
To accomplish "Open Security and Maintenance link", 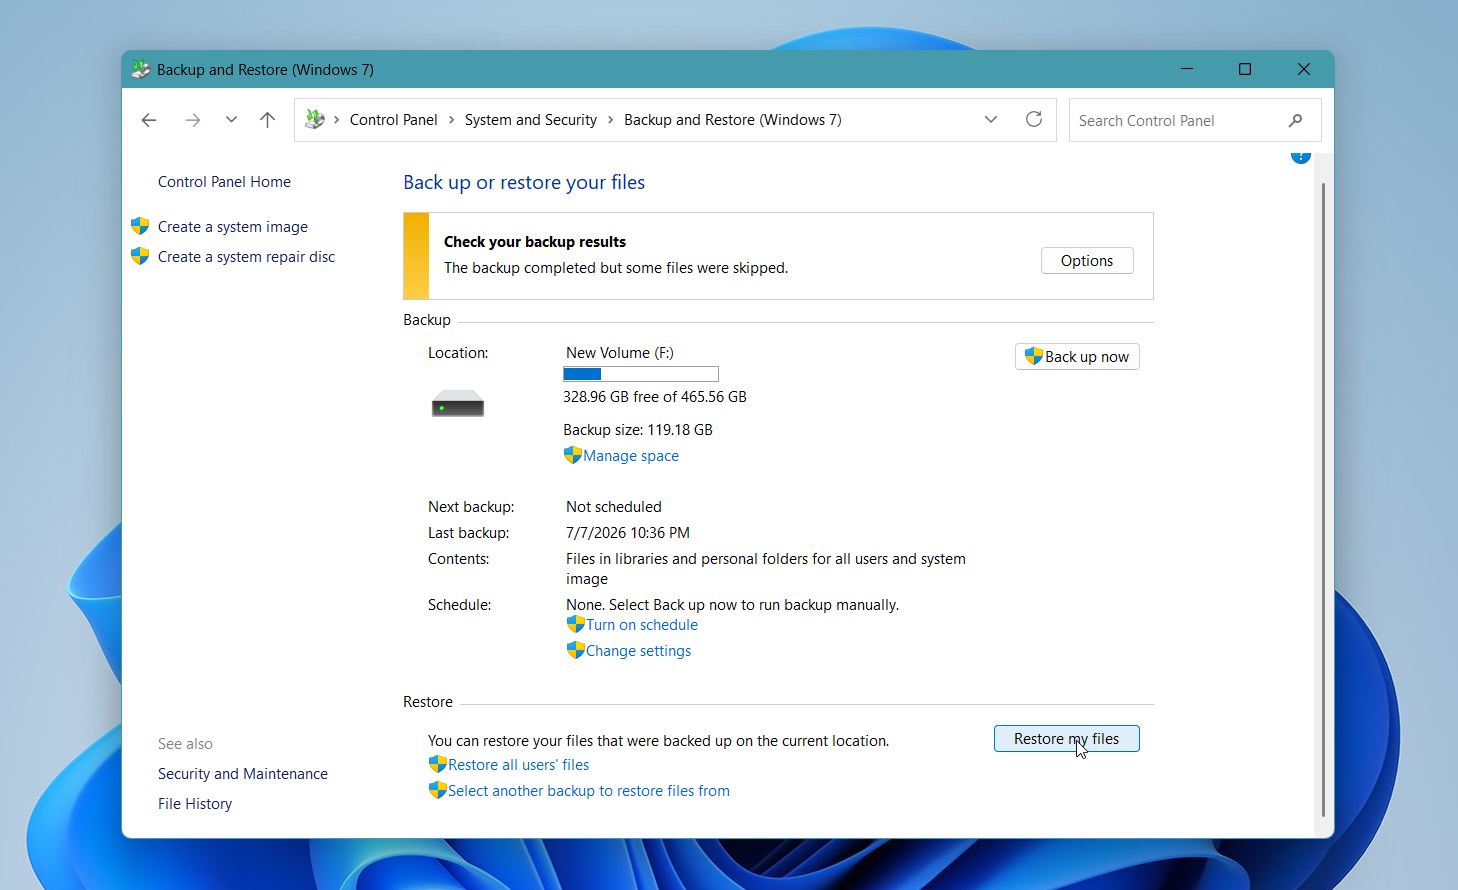I will (x=243, y=774).
